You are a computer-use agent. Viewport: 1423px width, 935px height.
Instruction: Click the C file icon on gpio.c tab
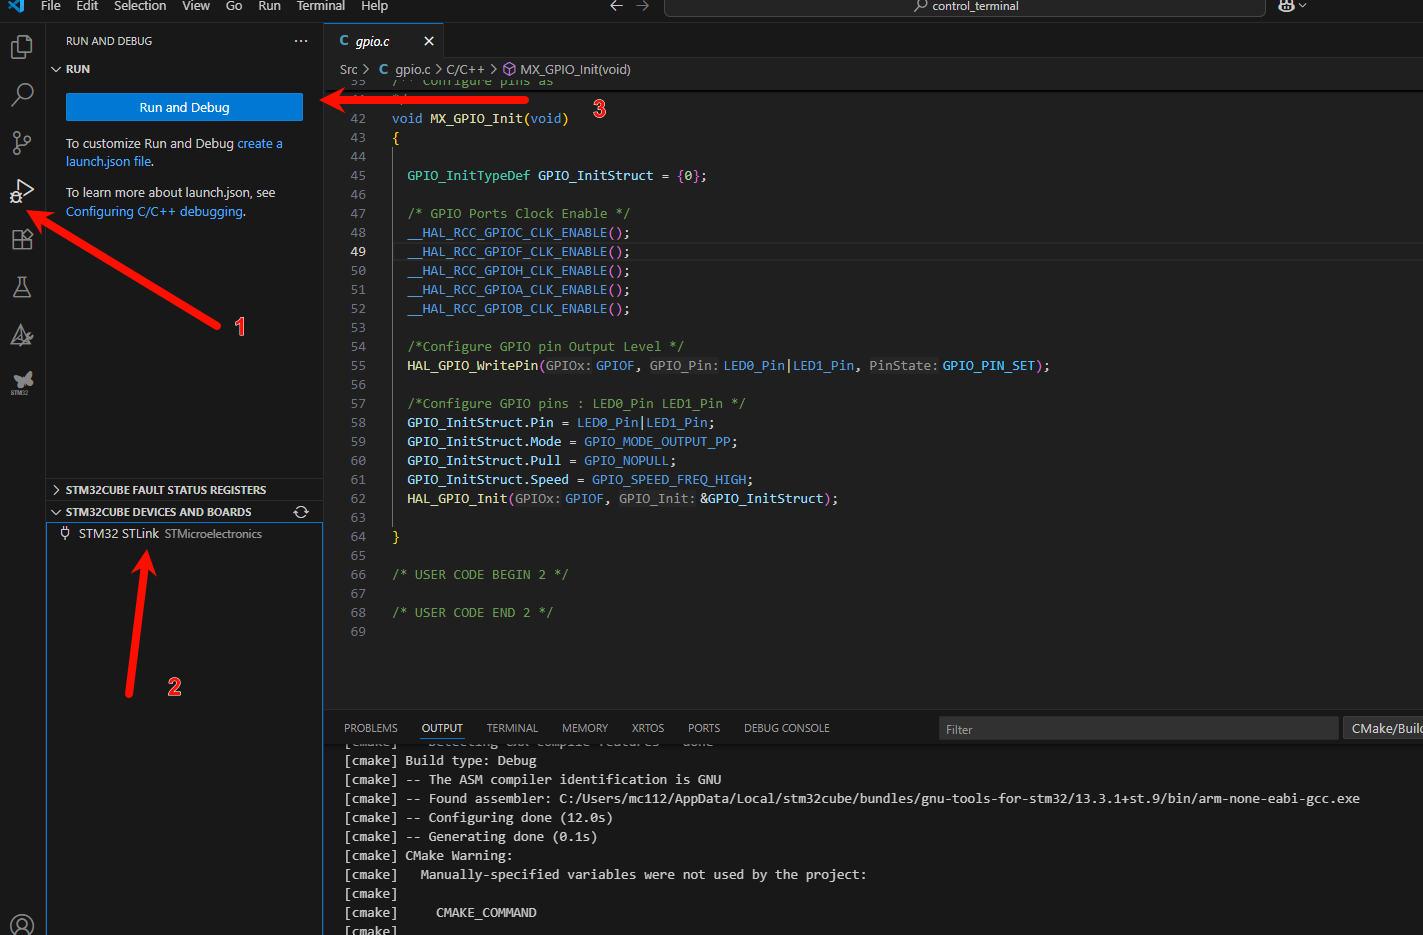pos(344,41)
